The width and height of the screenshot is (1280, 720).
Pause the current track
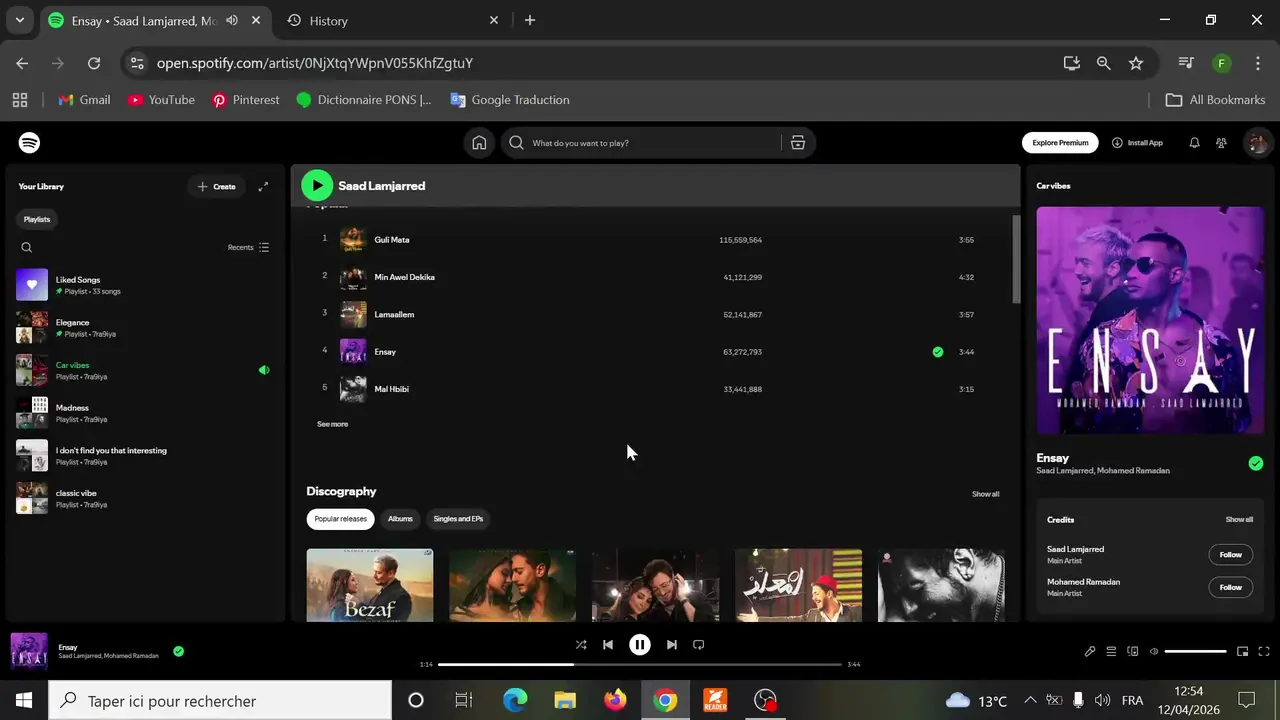[640, 645]
